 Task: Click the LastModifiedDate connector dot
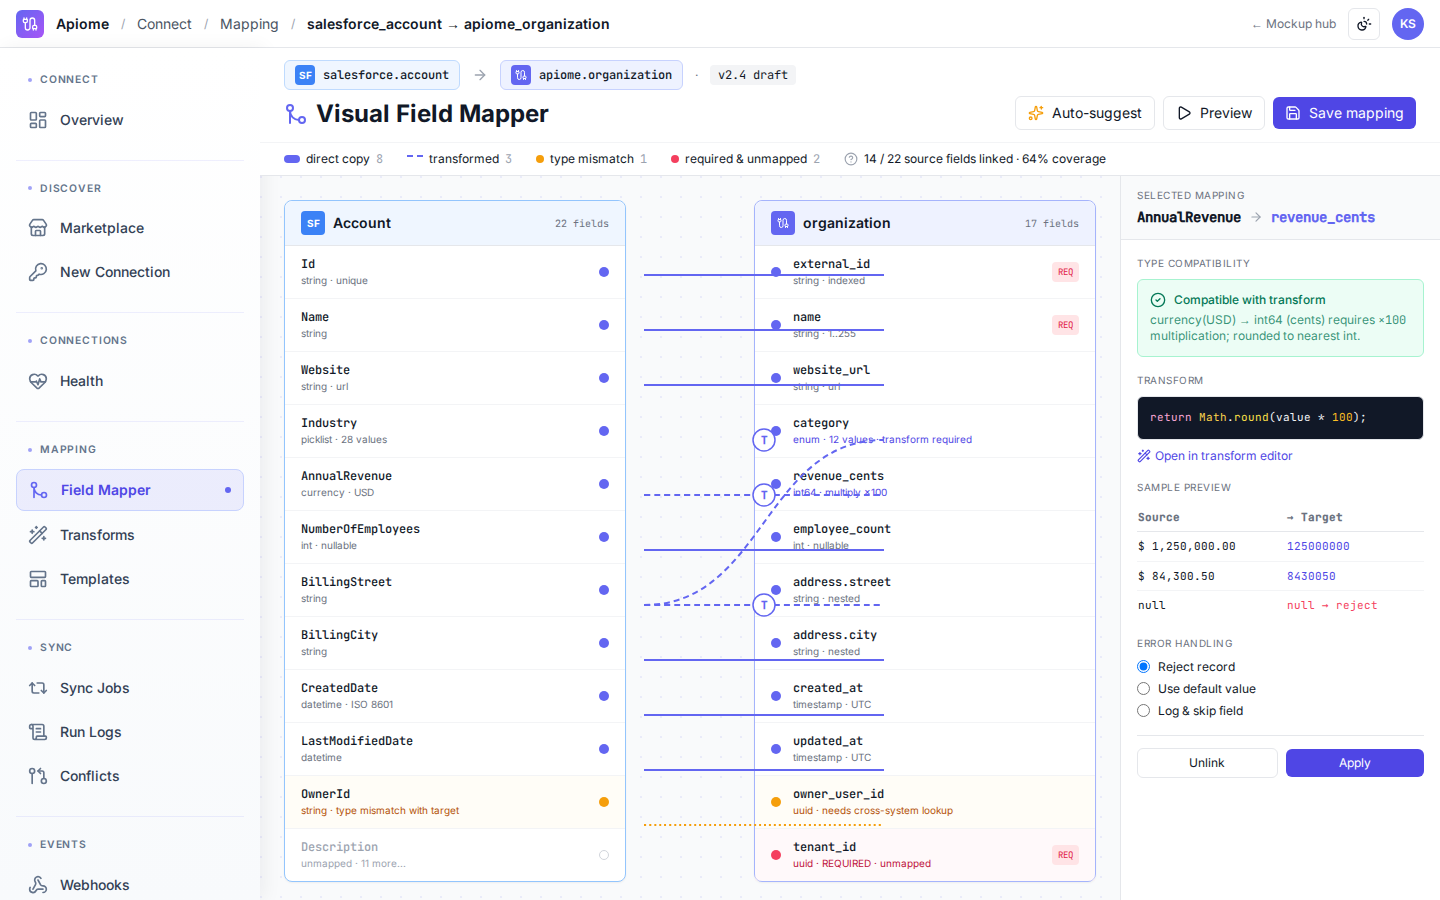(x=604, y=749)
